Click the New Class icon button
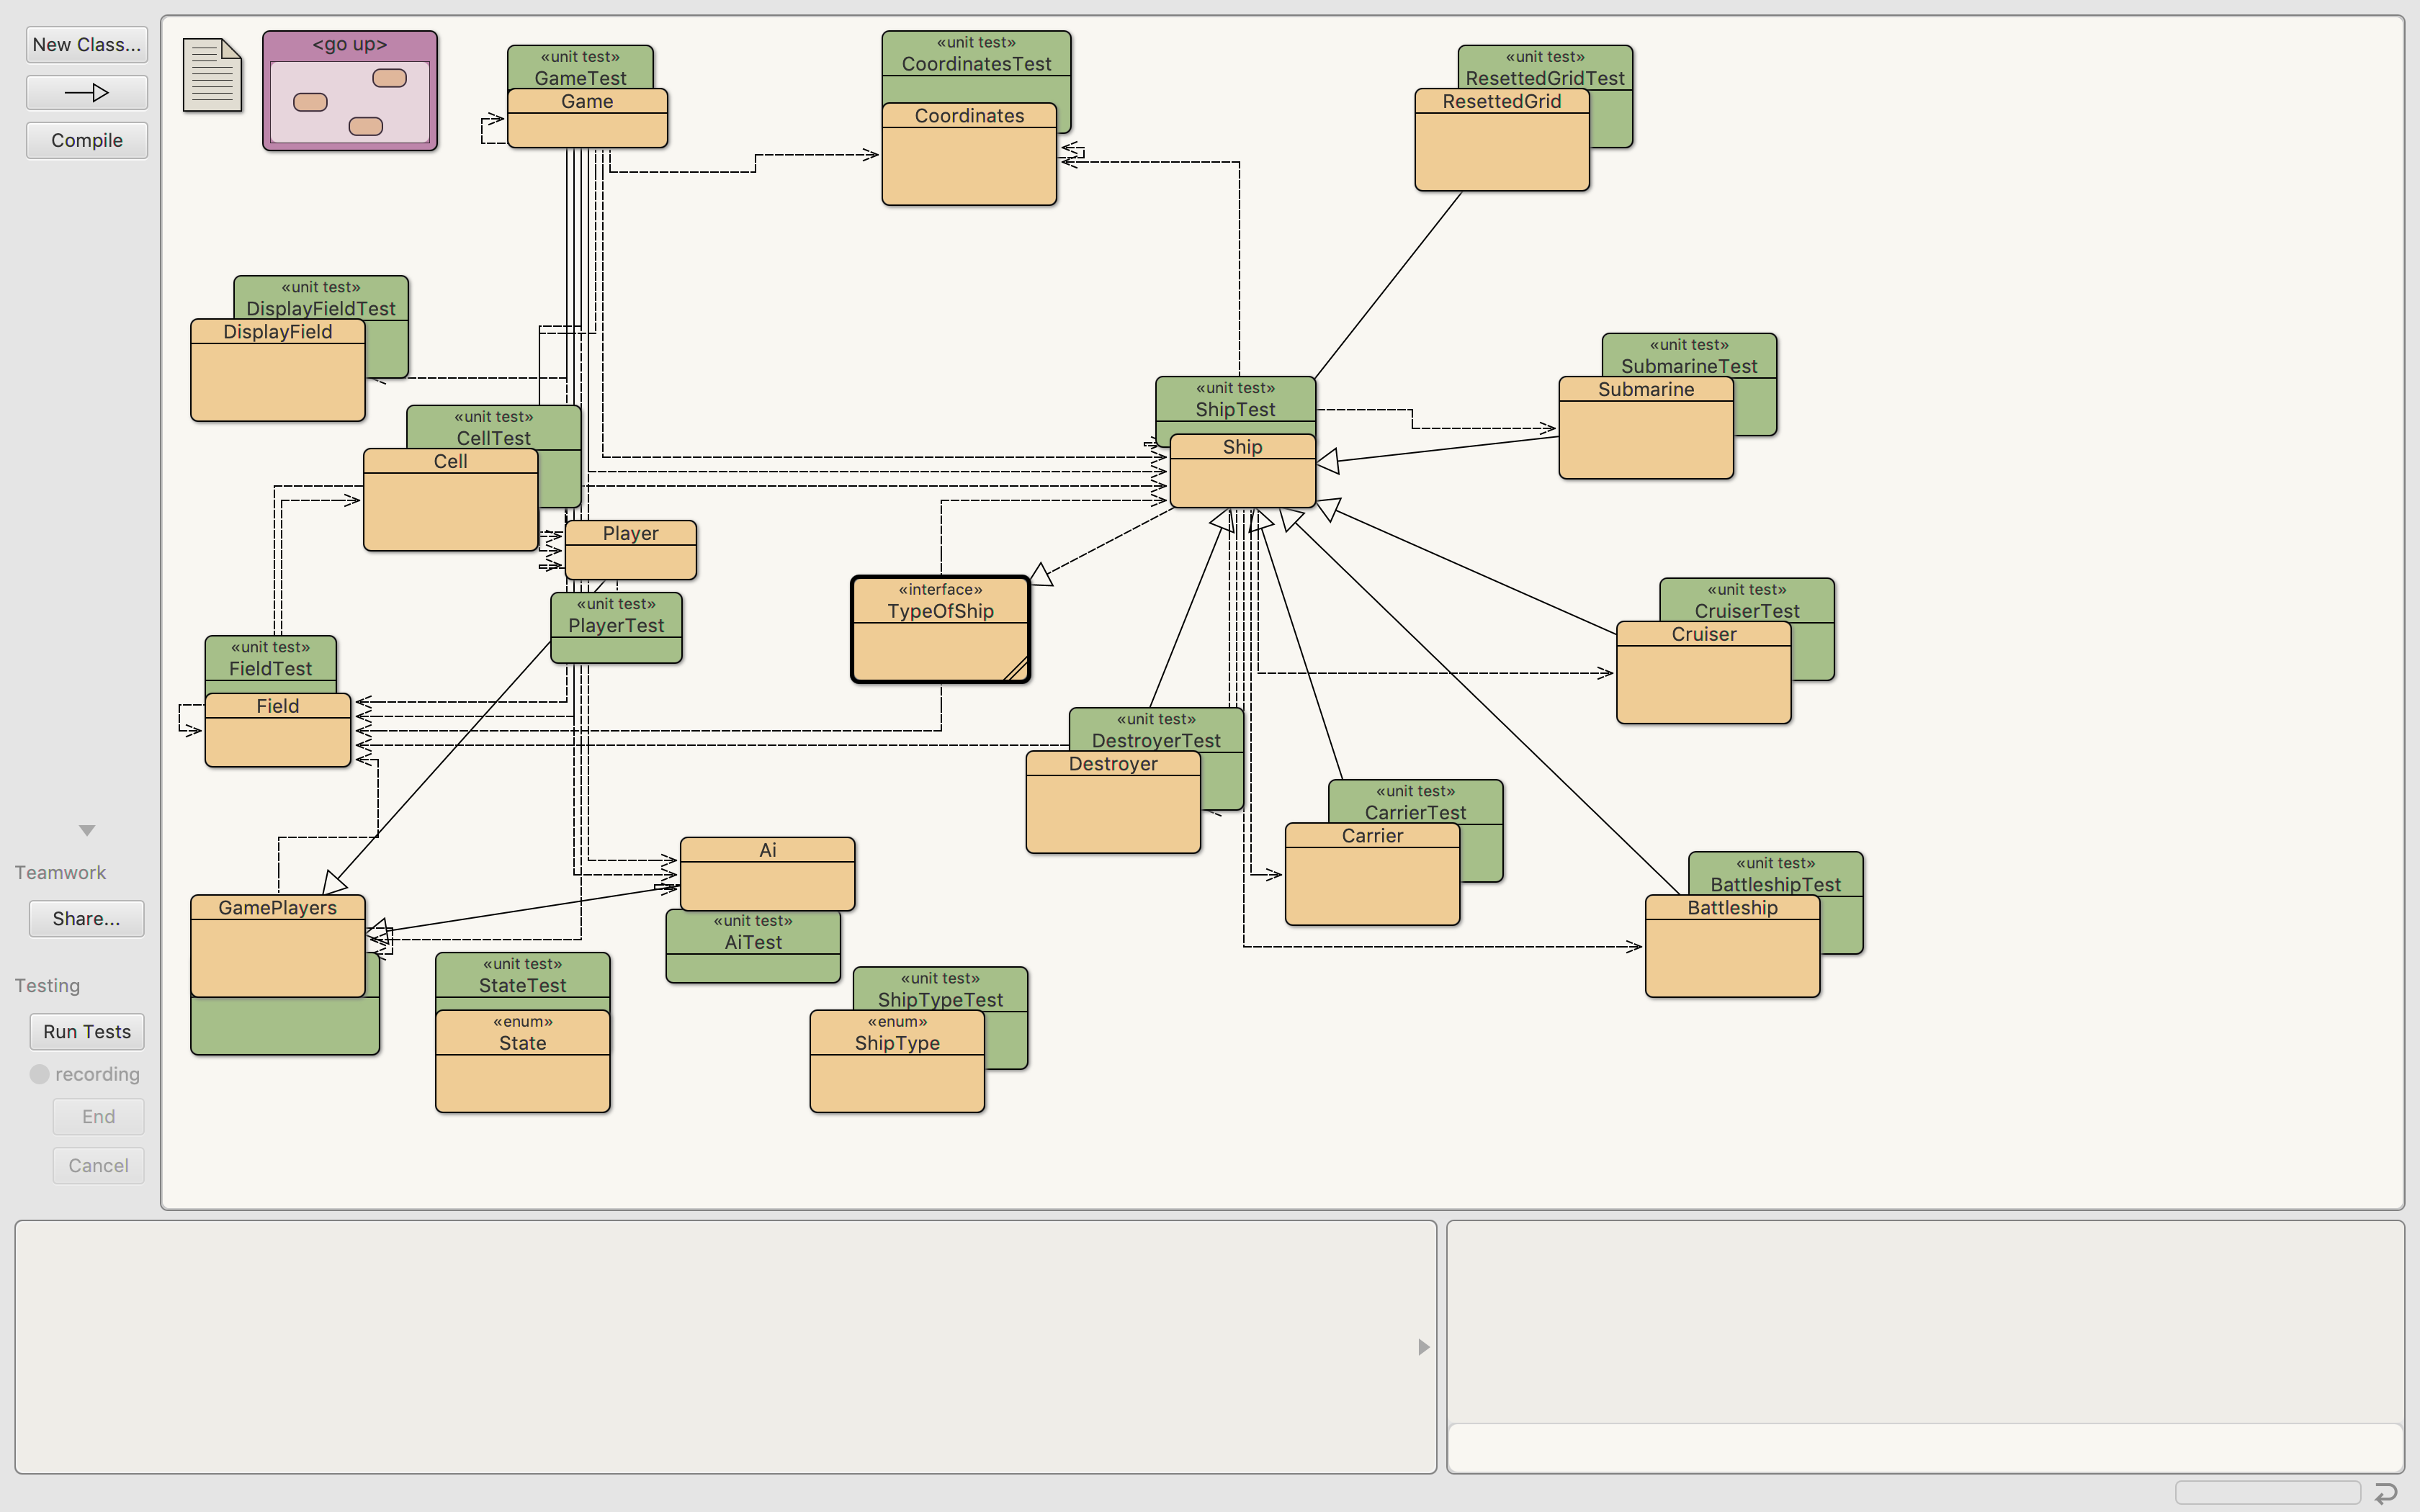 [86, 44]
